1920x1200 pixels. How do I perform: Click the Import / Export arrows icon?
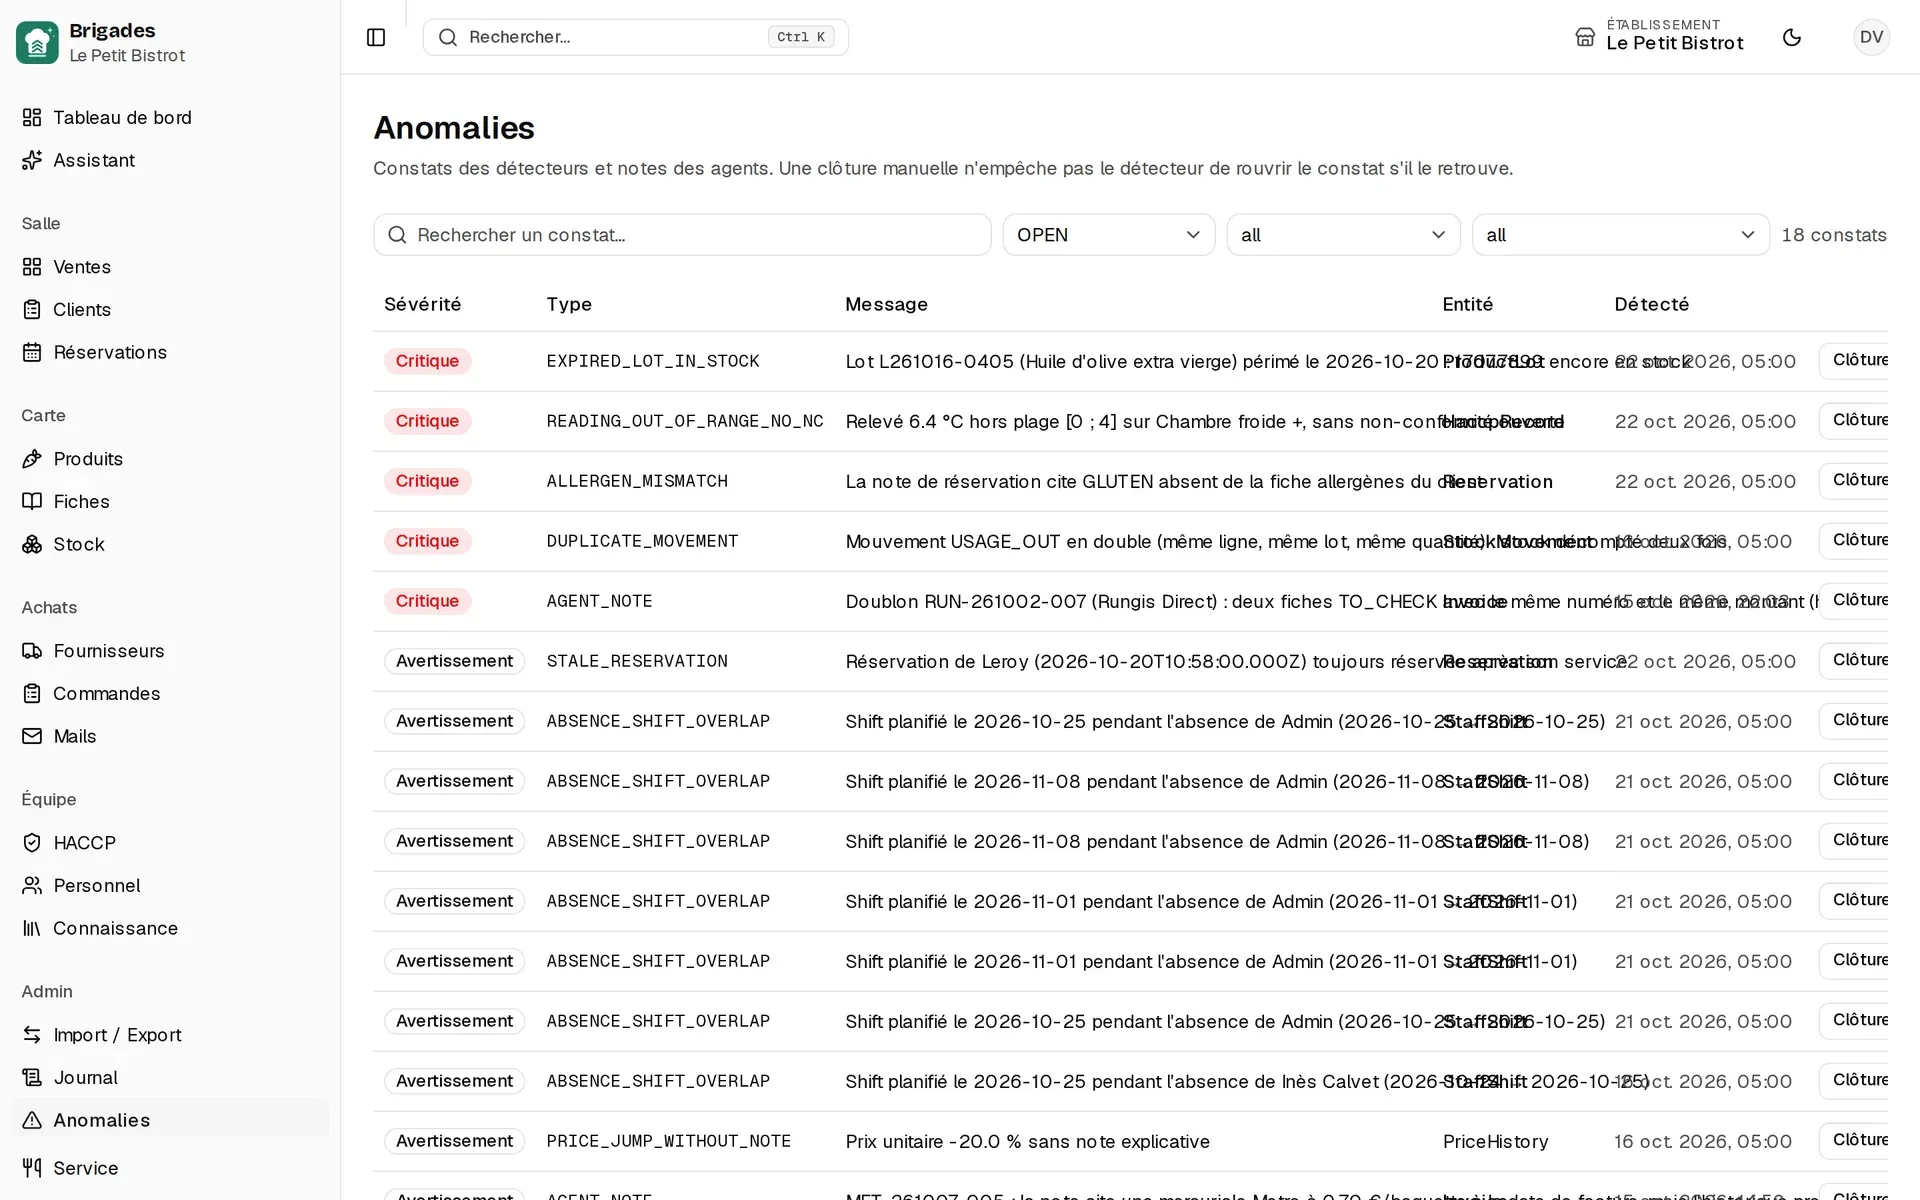coord(32,1035)
